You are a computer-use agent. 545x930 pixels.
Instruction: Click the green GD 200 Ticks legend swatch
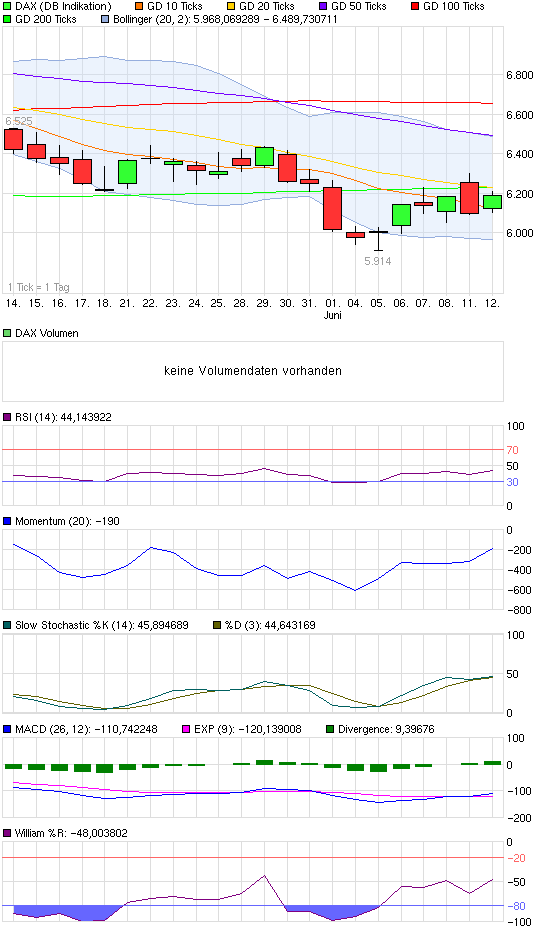tap(7, 20)
